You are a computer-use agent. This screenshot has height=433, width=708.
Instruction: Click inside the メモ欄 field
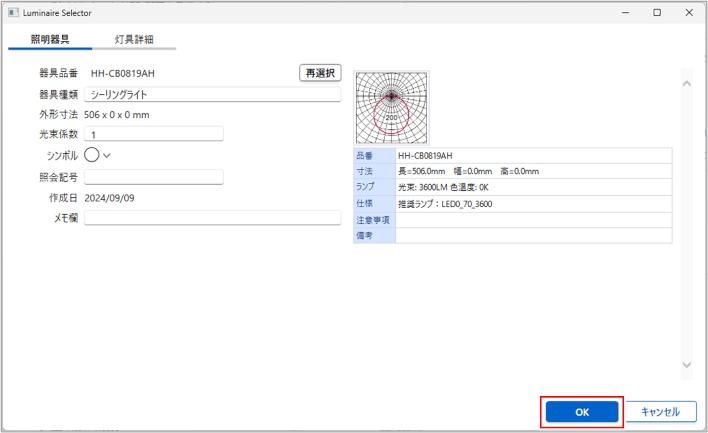pos(212,217)
